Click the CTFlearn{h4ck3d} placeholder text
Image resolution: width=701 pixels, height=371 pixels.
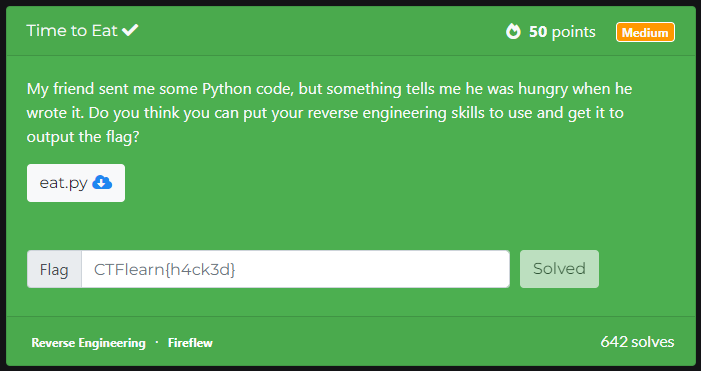point(165,269)
